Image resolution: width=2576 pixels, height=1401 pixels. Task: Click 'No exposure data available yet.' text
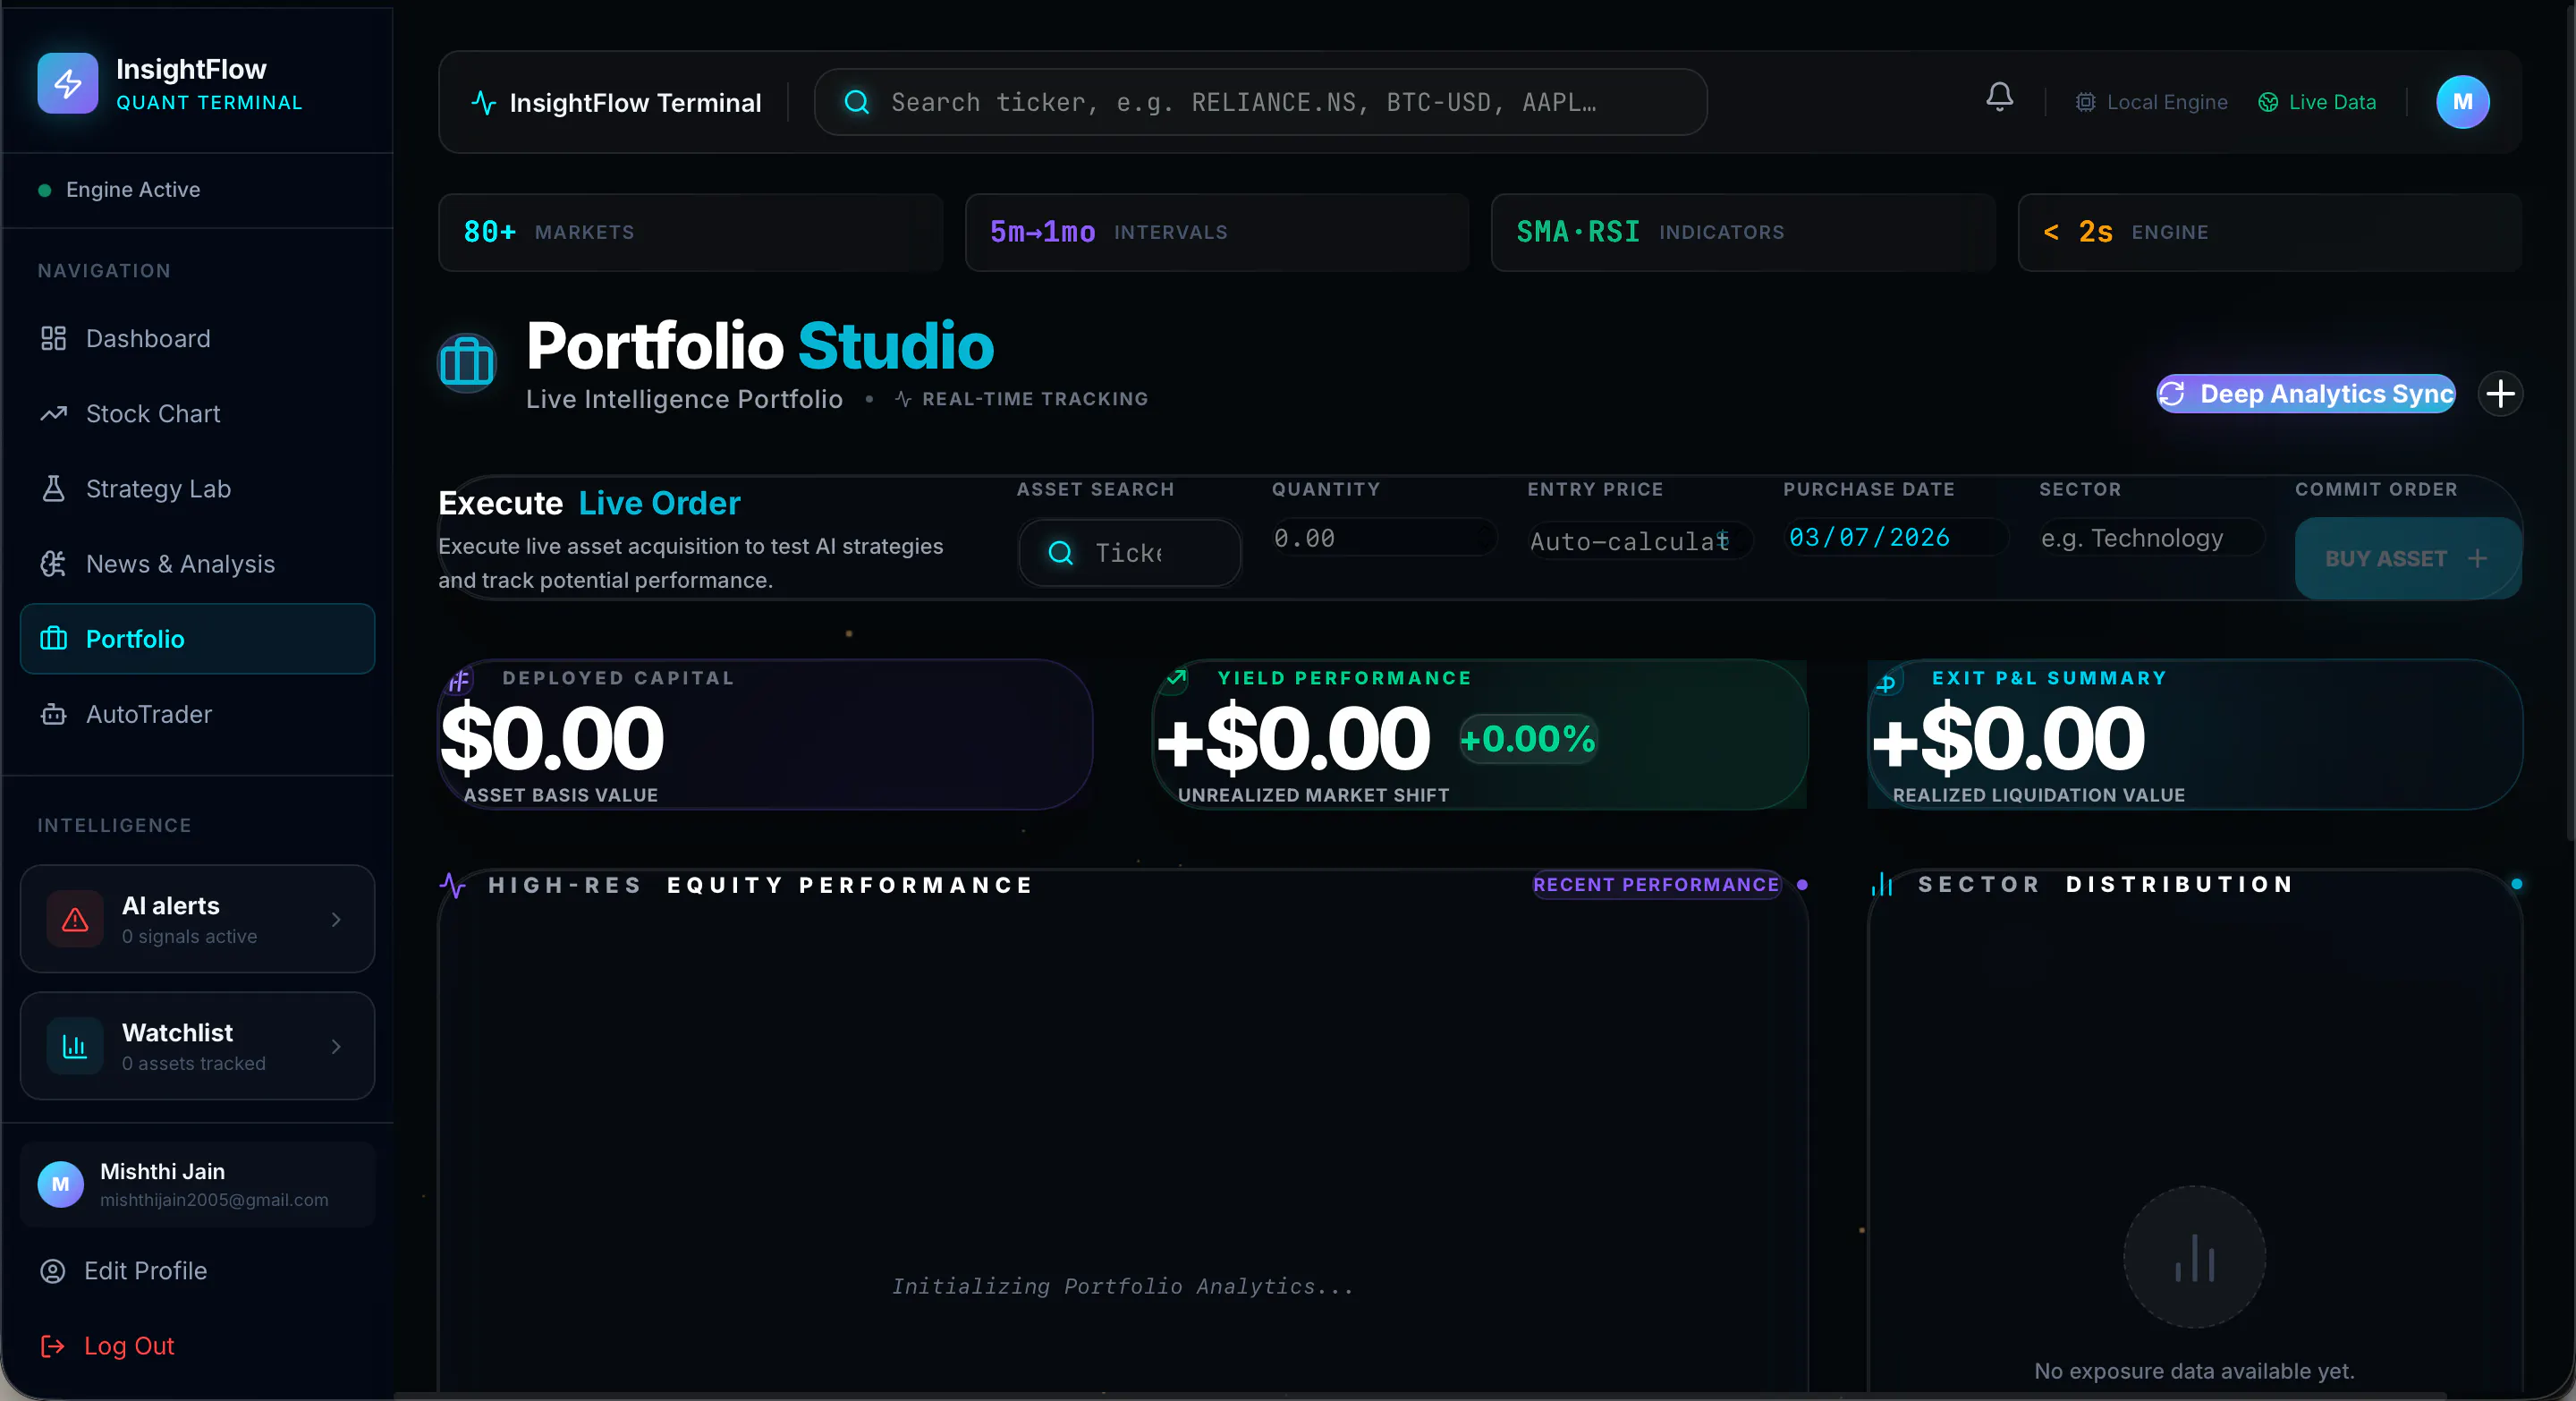click(2194, 1371)
